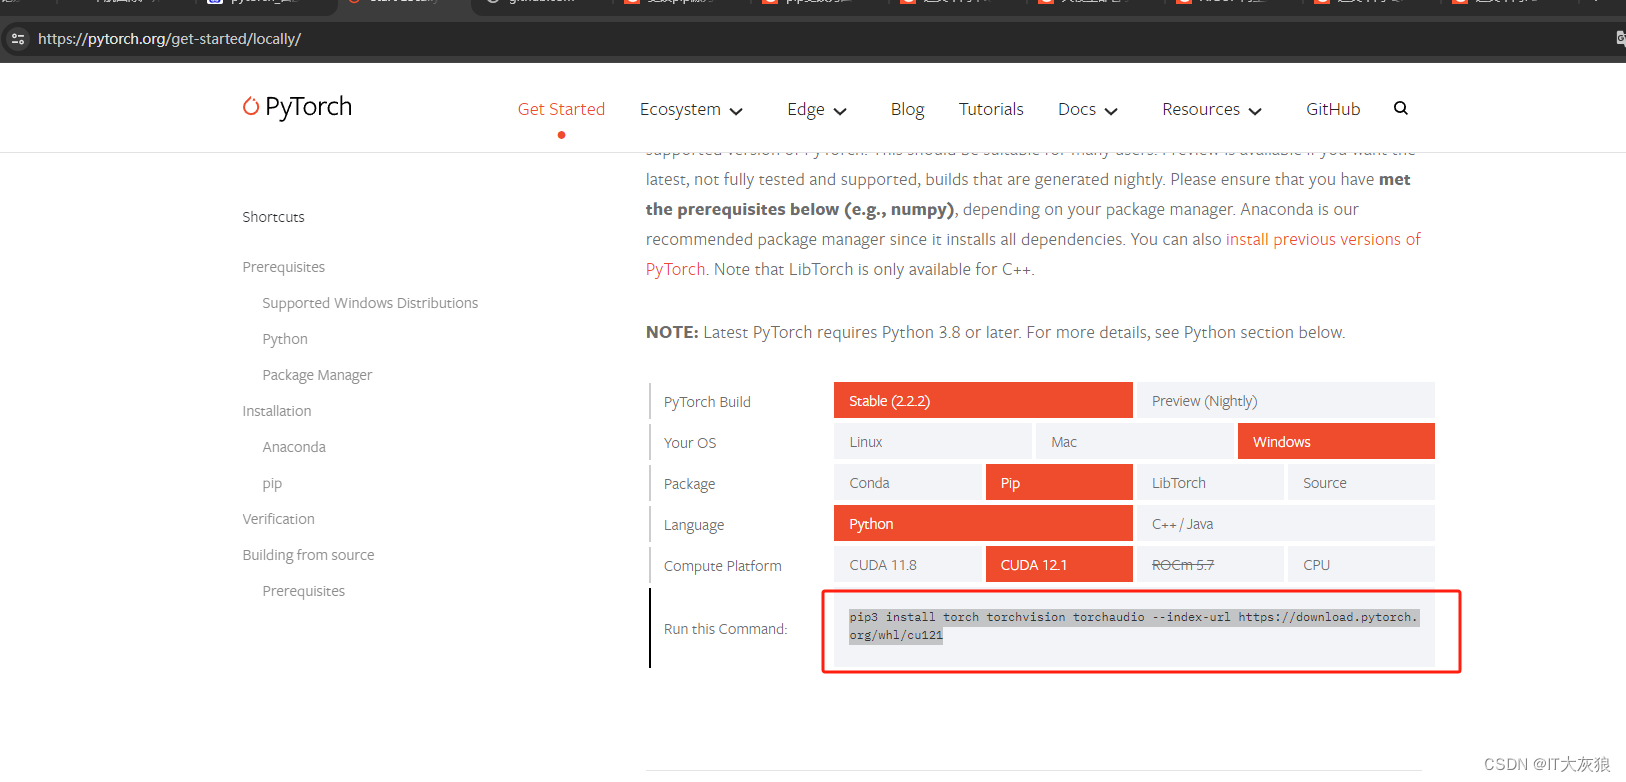Click the pytorch.org URL address field
Viewport: 1626px width, 782px height.
pos(169,39)
